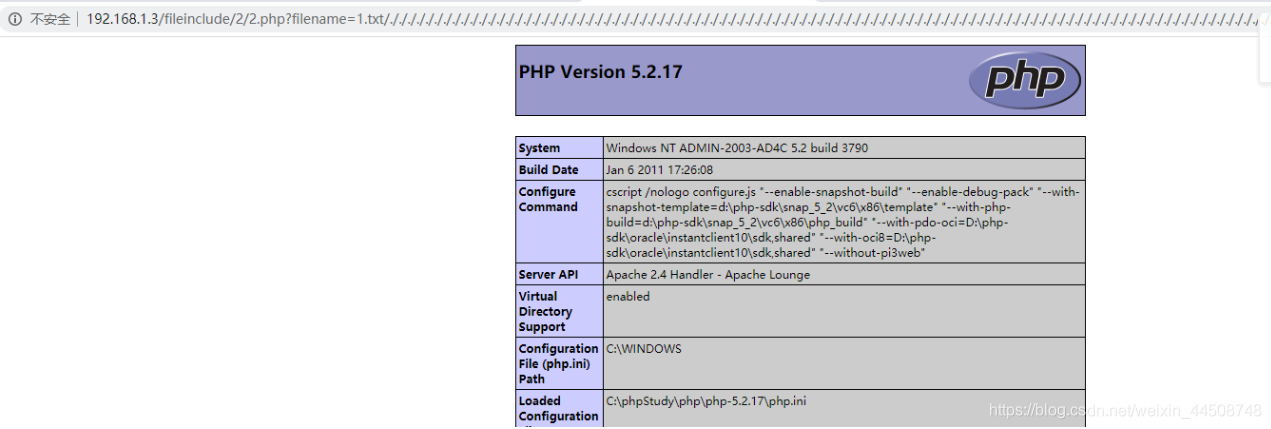The width and height of the screenshot is (1271, 429).
Task: Select the "Configure Command" row label
Action: click(x=548, y=199)
